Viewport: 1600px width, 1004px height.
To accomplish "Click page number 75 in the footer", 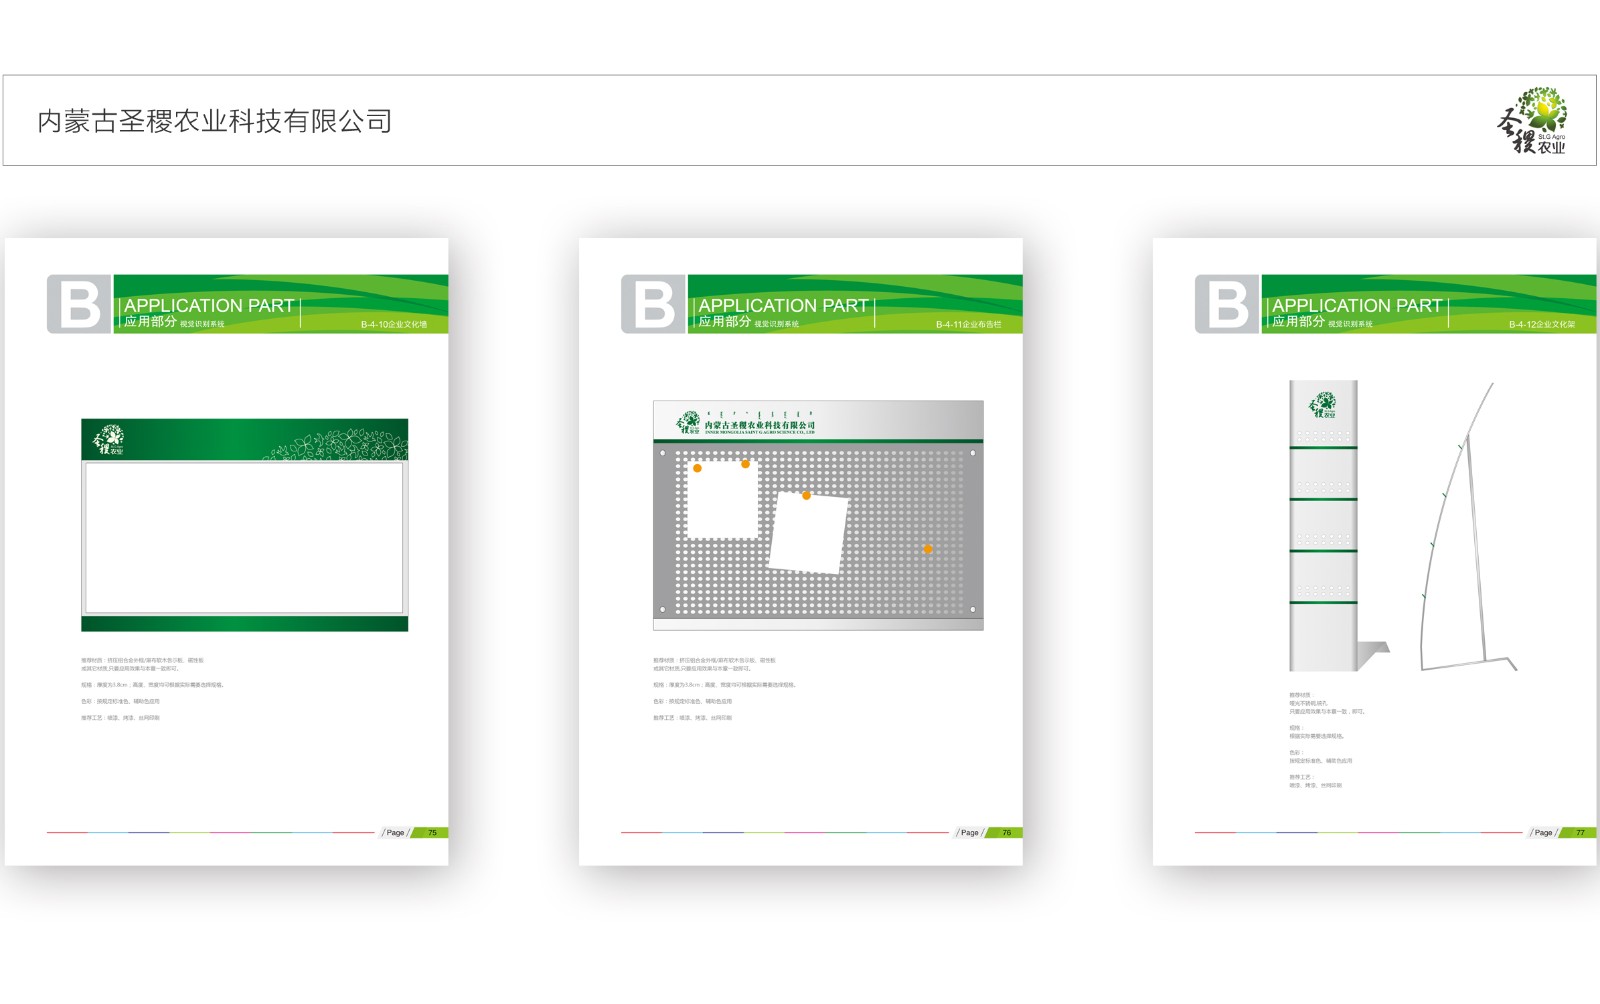I will pyautogui.click(x=432, y=832).
